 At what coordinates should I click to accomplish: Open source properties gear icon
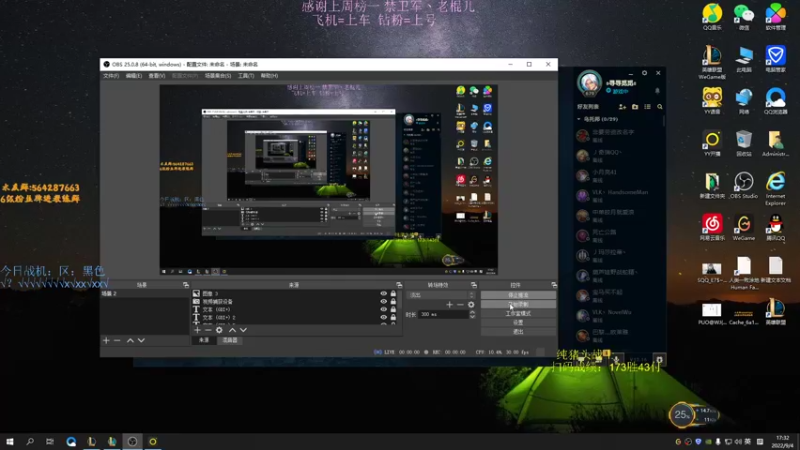pyautogui.click(x=219, y=330)
